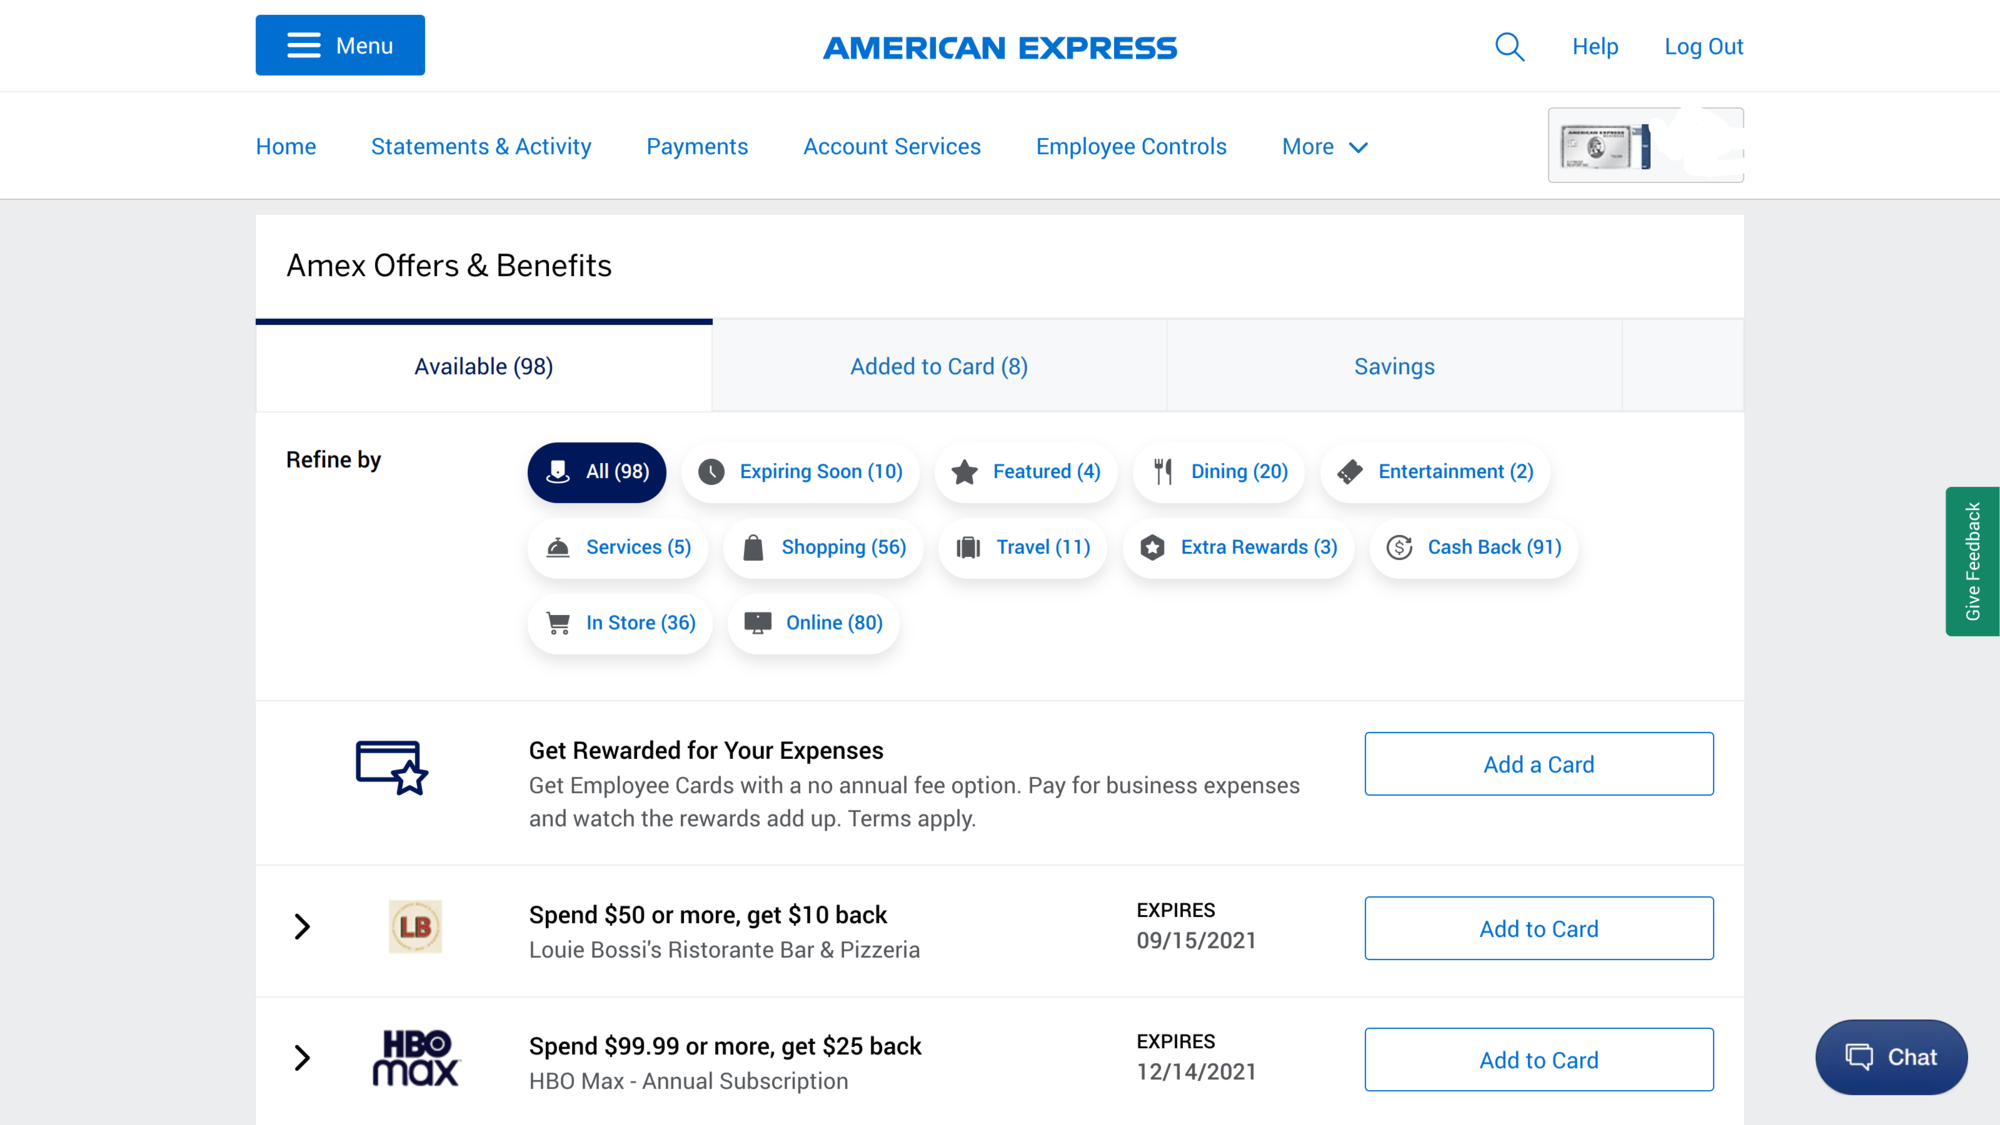Click Add to Card for HBO Max

coord(1539,1060)
